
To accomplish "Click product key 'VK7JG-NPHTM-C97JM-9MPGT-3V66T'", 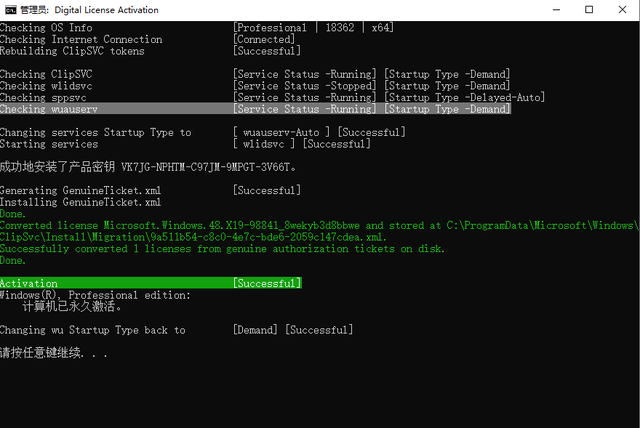I will [206, 167].
